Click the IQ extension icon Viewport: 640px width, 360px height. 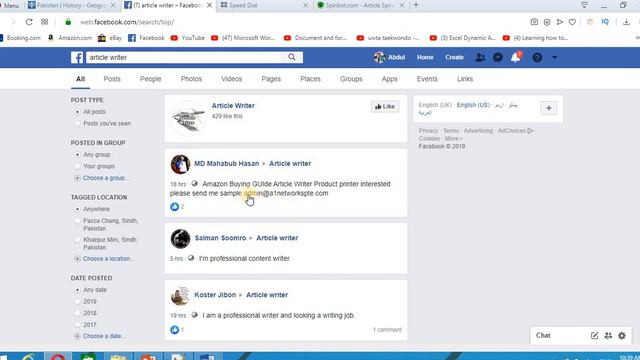point(605,22)
